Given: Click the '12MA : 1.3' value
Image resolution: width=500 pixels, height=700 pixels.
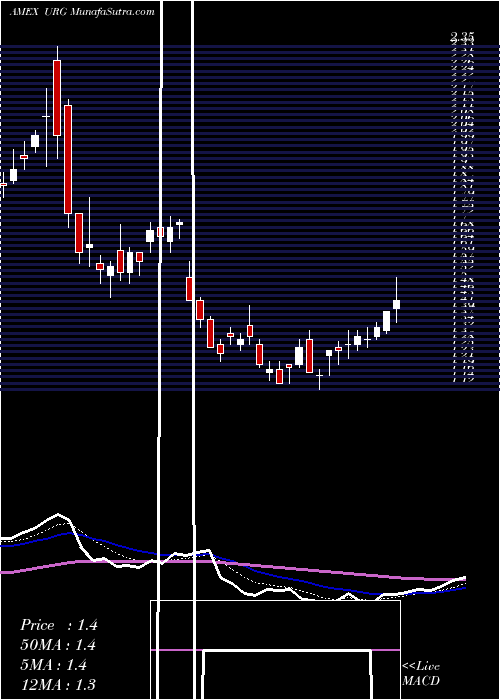Looking at the screenshot, I should (58, 685).
